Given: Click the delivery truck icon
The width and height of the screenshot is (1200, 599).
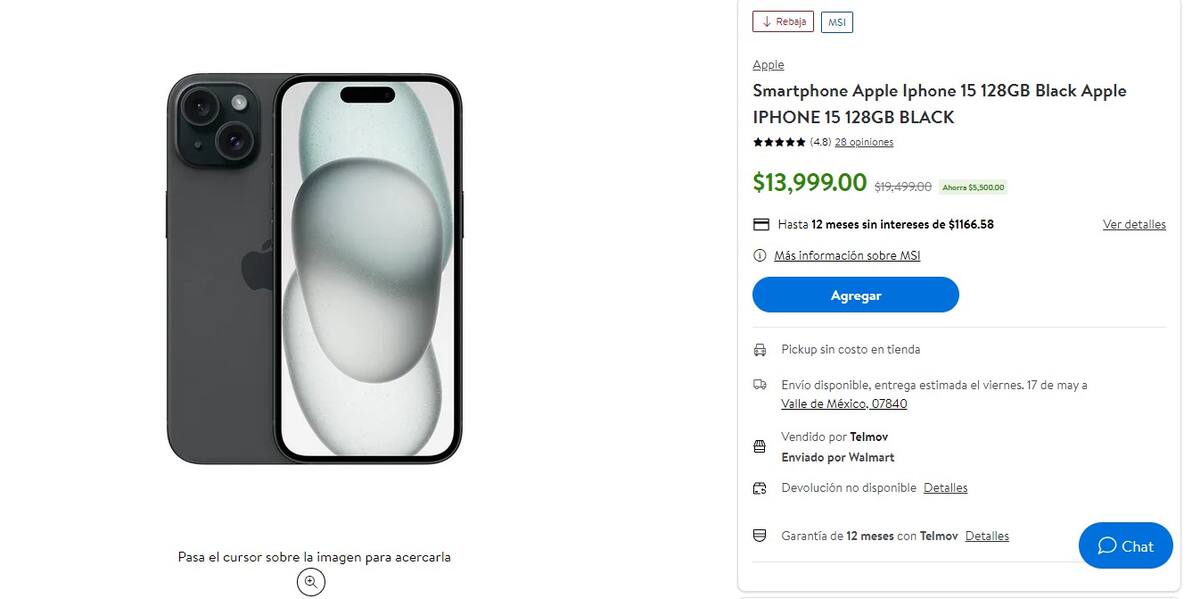Looking at the screenshot, I should 760,385.
